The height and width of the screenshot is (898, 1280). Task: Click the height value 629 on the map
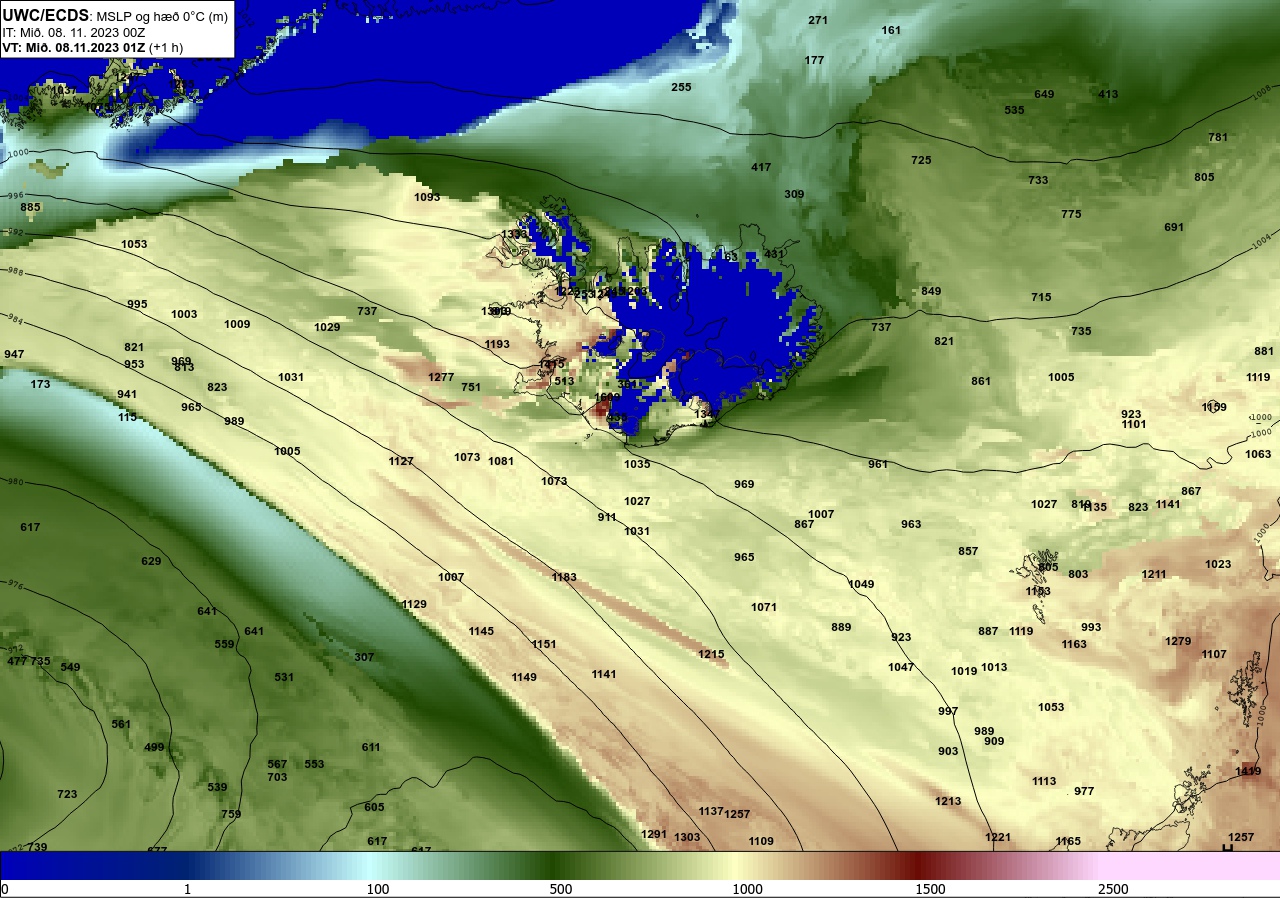click(151, 561)
